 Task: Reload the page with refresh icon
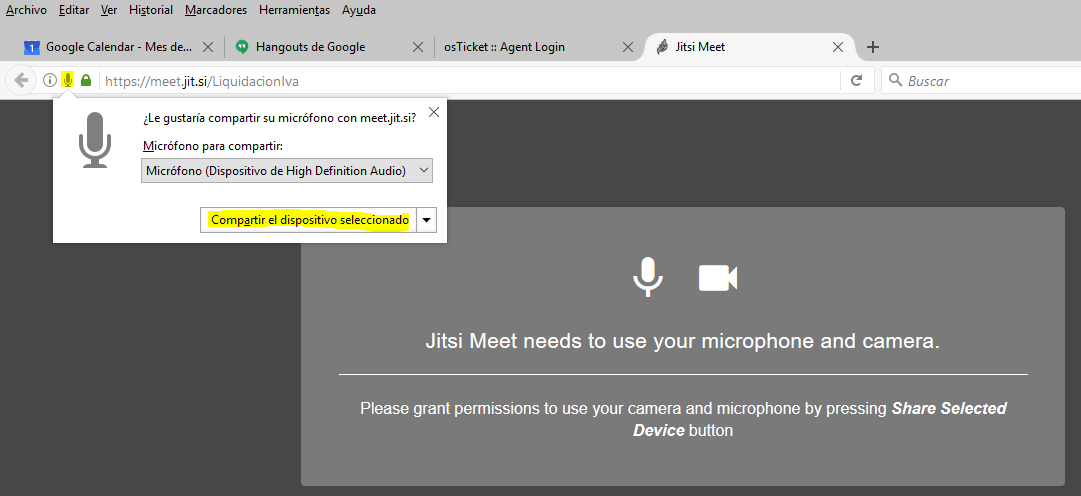[856, 81]
